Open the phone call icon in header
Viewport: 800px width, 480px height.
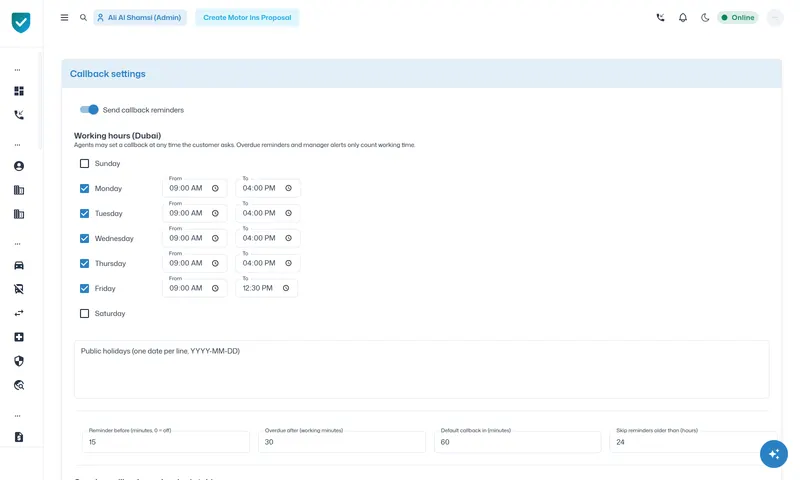(x=660, y=17)
